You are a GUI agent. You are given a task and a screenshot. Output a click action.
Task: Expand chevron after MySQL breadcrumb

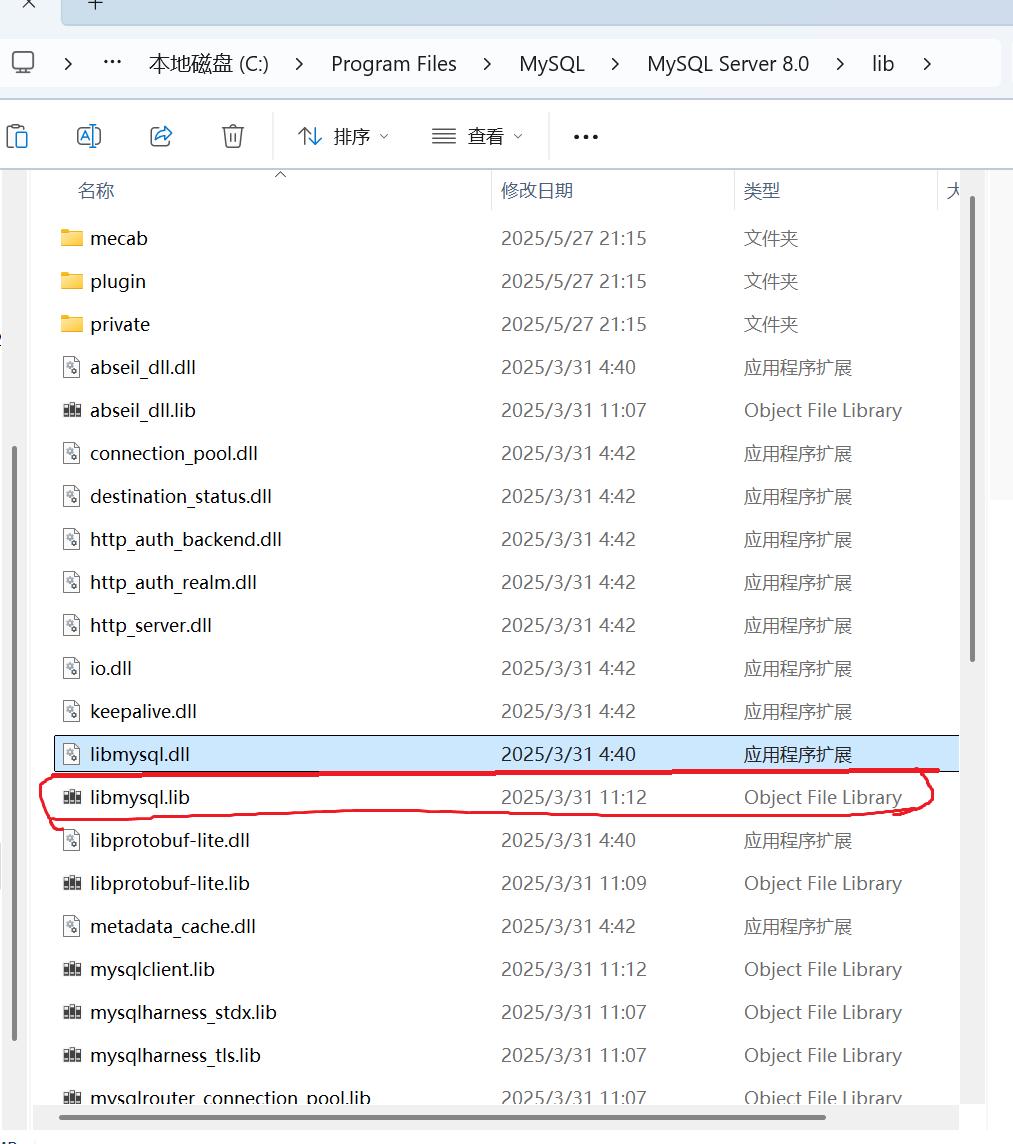pyautogui.click(x=615, y=64)
